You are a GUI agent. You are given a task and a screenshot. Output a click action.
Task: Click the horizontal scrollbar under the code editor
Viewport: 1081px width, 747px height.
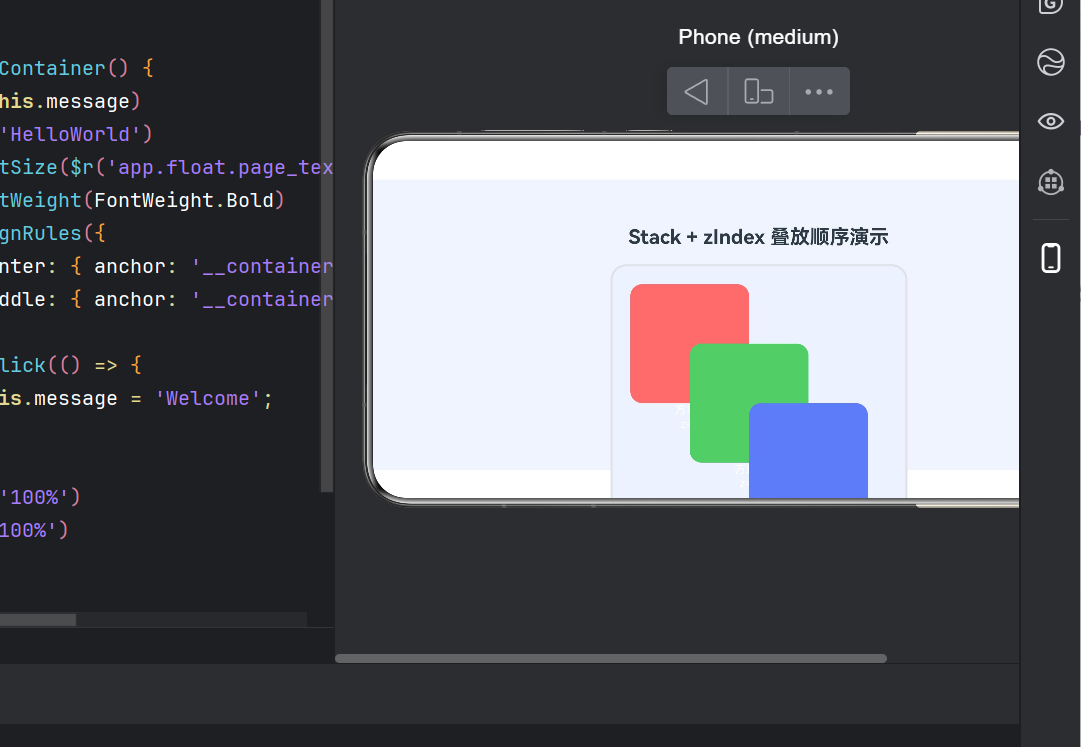(38, 620)
